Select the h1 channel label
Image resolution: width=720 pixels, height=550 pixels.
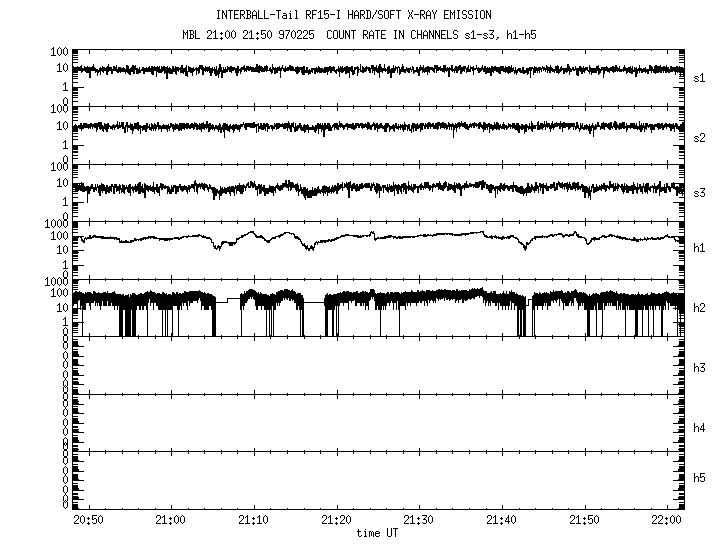(700, 250)
